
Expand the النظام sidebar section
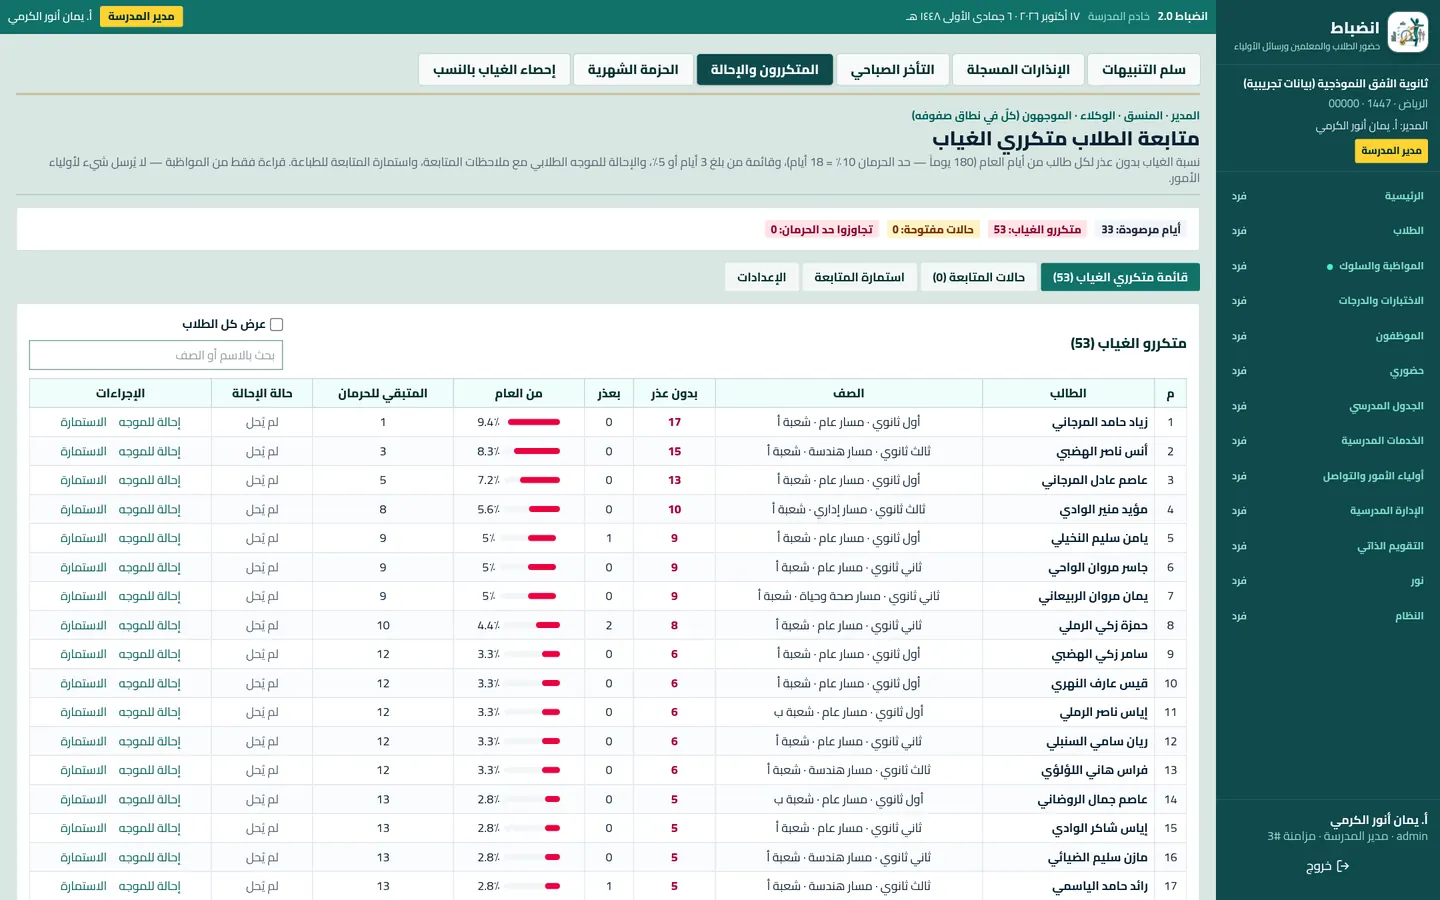point(1328,616)
